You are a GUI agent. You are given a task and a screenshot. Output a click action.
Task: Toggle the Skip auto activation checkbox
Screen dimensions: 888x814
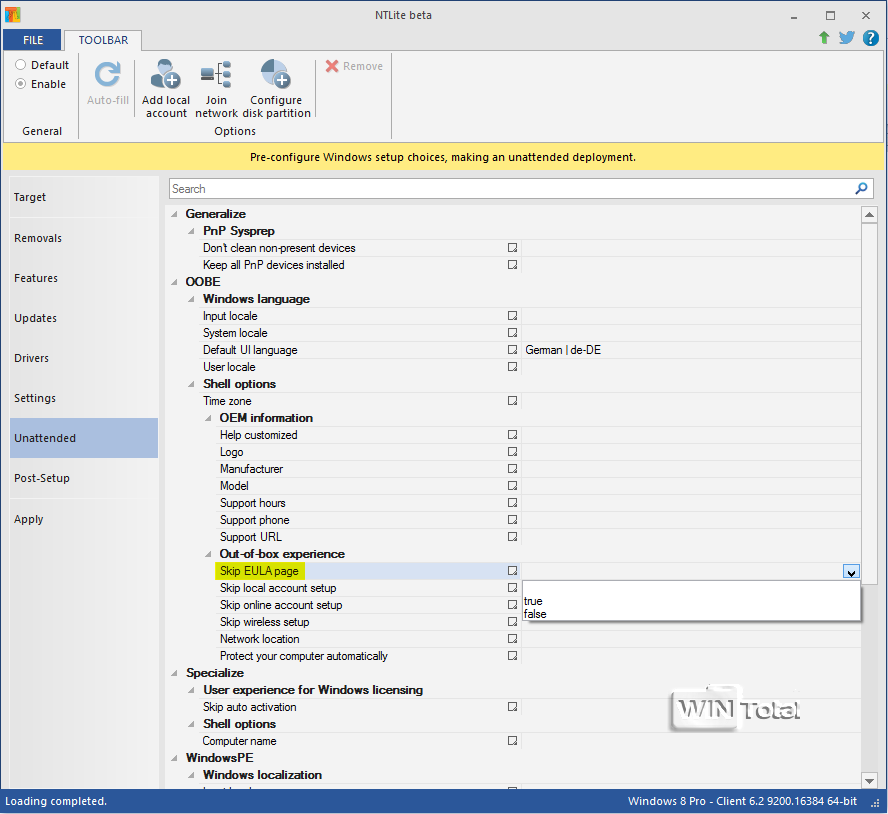[x=512, y=707]
